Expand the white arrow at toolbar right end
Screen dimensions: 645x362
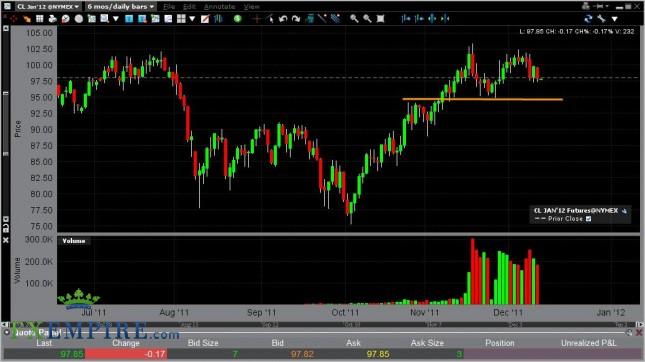tap(615, 19)
